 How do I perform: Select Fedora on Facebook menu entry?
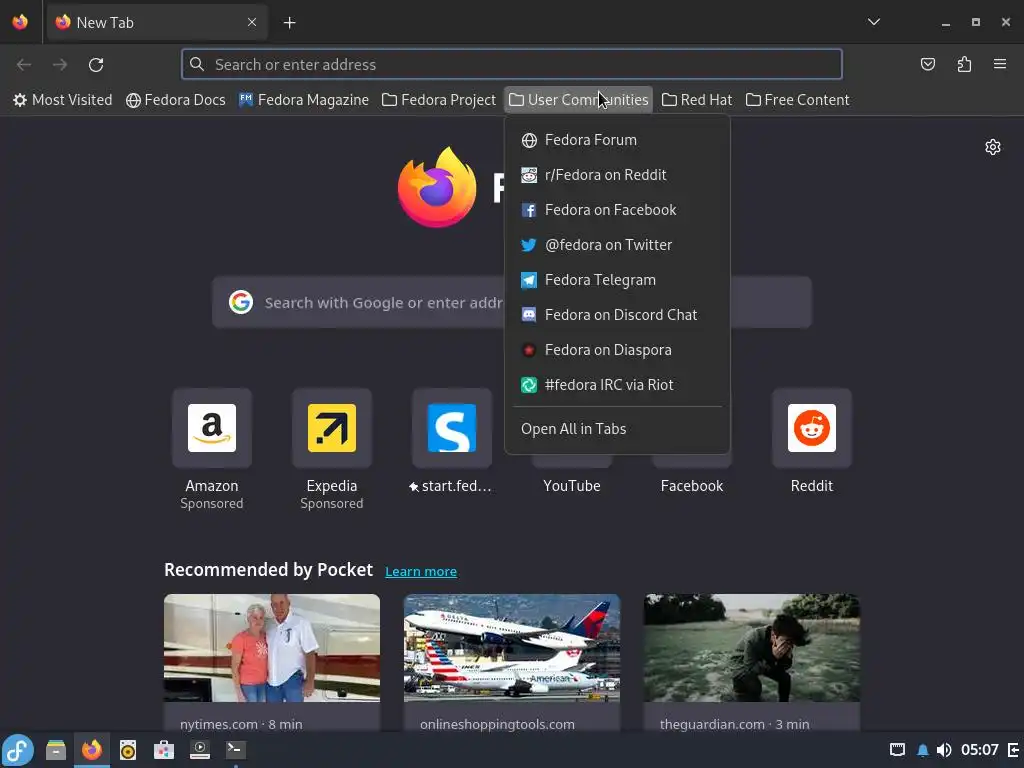click(x=617, y=210)
